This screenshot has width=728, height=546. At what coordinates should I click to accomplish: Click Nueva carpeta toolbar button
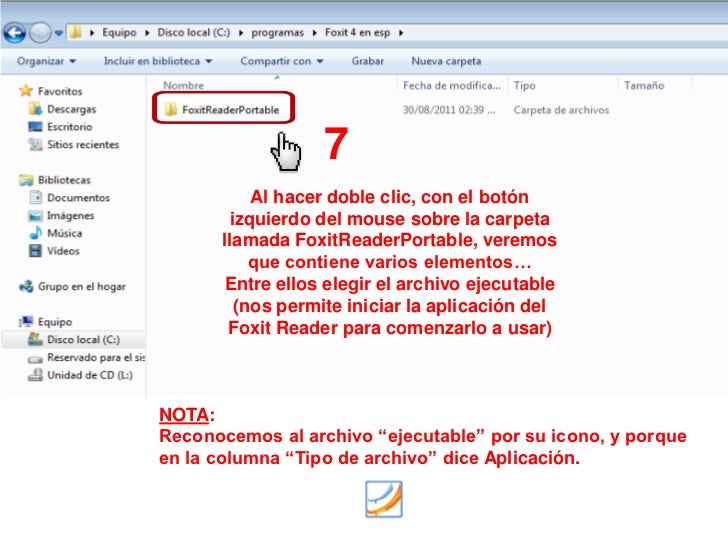tap(446, 61)
